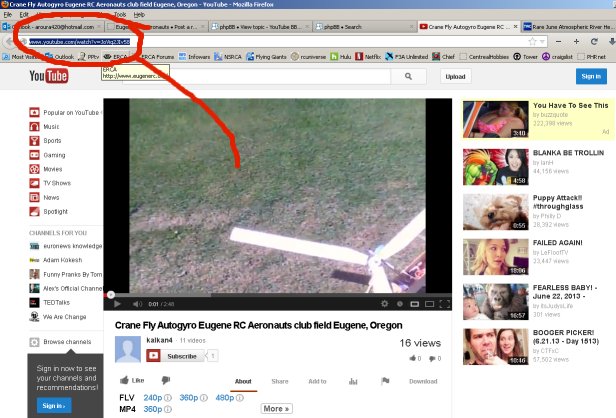
Task: Download MP4 360p format link
Action: pyautogui.click(x=153, y=409)
